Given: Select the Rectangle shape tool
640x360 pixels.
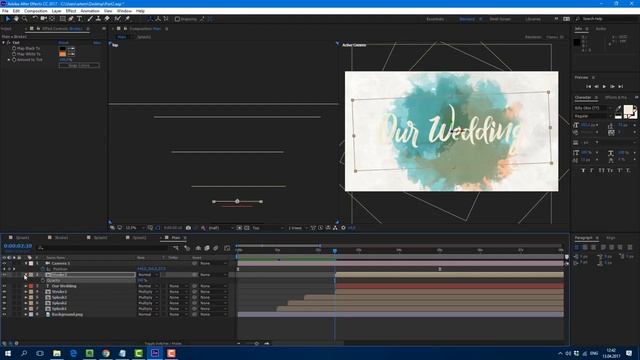Looking at the screenshot, I should click(62, 19).
